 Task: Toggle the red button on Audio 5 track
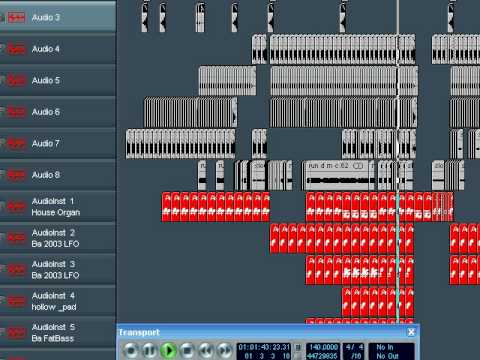pyautogui.click(x=16, y=80)
